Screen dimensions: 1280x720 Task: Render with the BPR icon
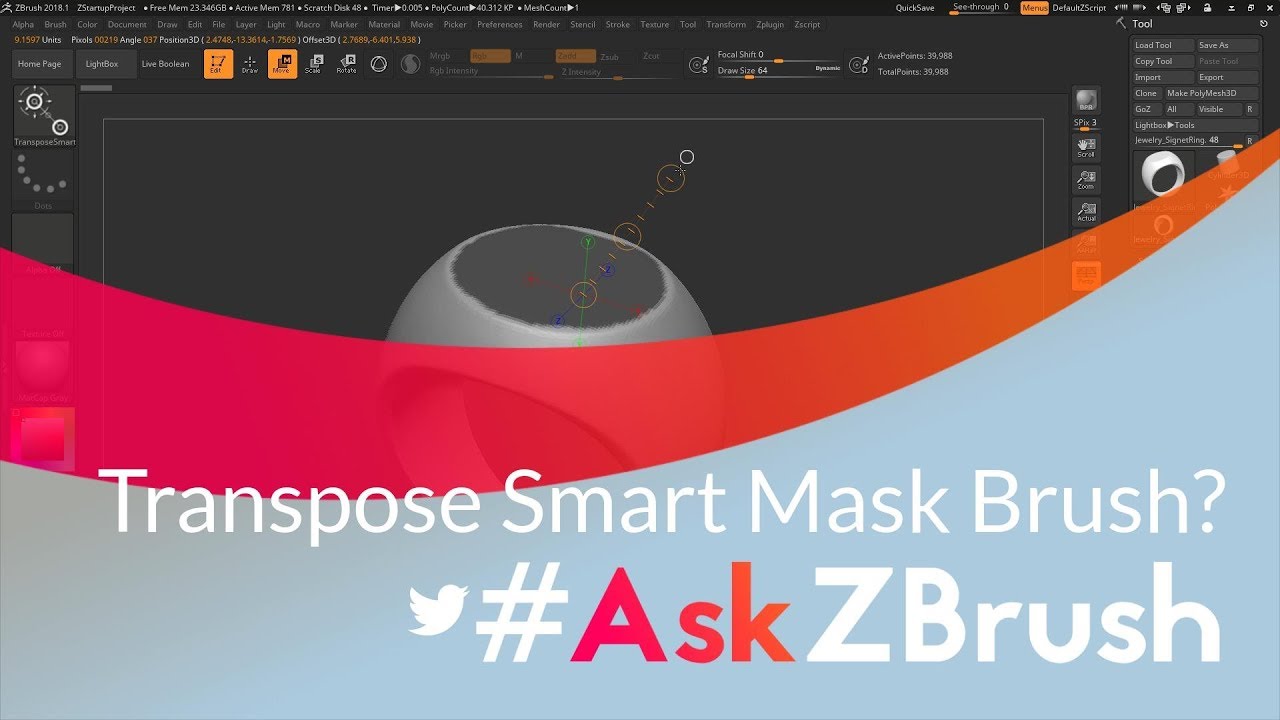1086,101
